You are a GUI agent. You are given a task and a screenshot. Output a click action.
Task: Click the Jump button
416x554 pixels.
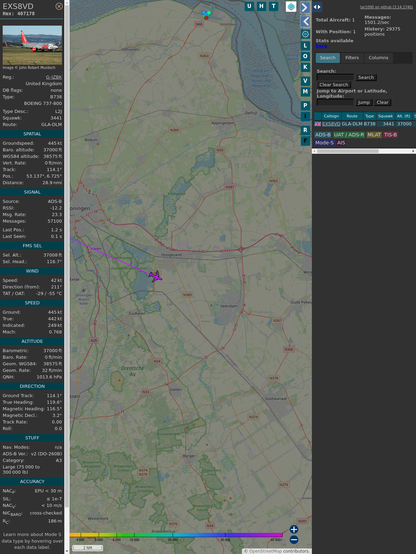tap(363, 102)
